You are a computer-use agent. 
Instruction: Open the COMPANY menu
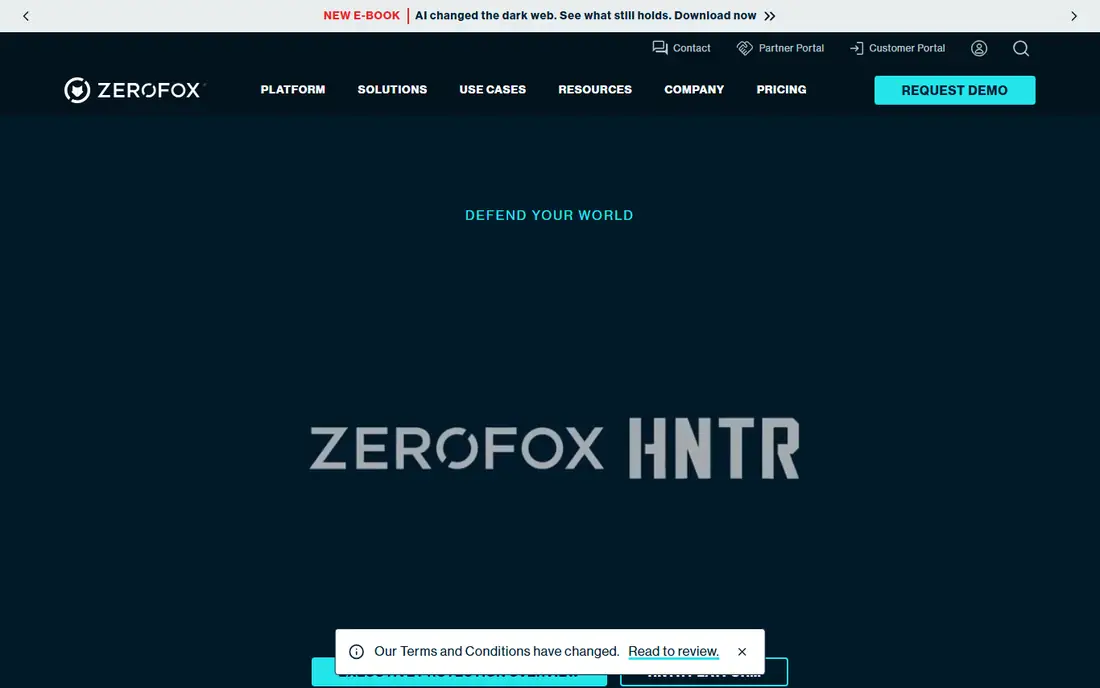click(694, 90)
